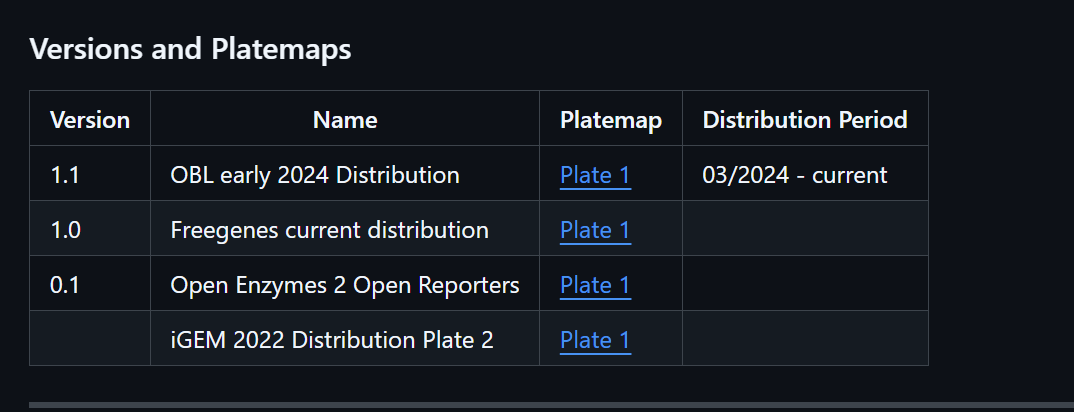Click the OBL early 2024 Distribution name

pyautogui.click(x=315, y=175)
